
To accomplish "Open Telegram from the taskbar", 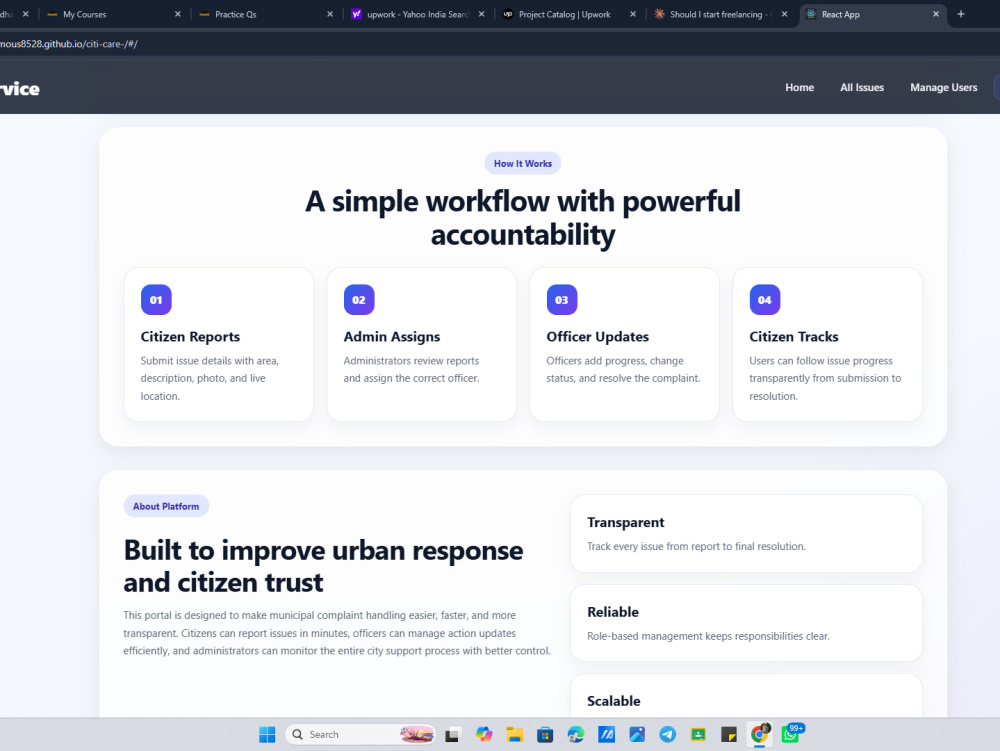I will tap(668, 734).
